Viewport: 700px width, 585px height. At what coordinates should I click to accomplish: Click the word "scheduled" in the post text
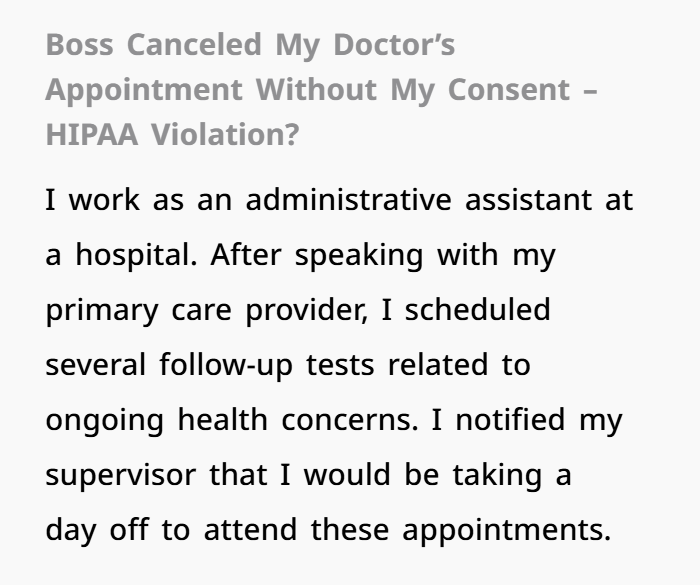(x=477, y=309)
